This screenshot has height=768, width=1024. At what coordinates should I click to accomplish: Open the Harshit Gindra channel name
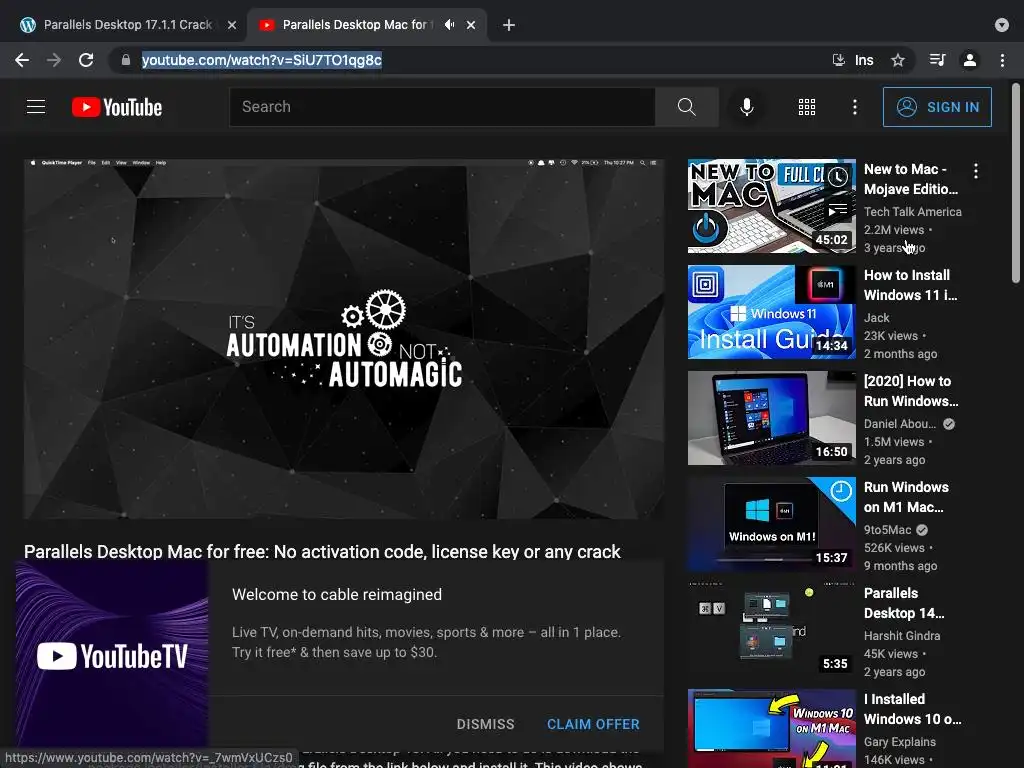[902, 635]
